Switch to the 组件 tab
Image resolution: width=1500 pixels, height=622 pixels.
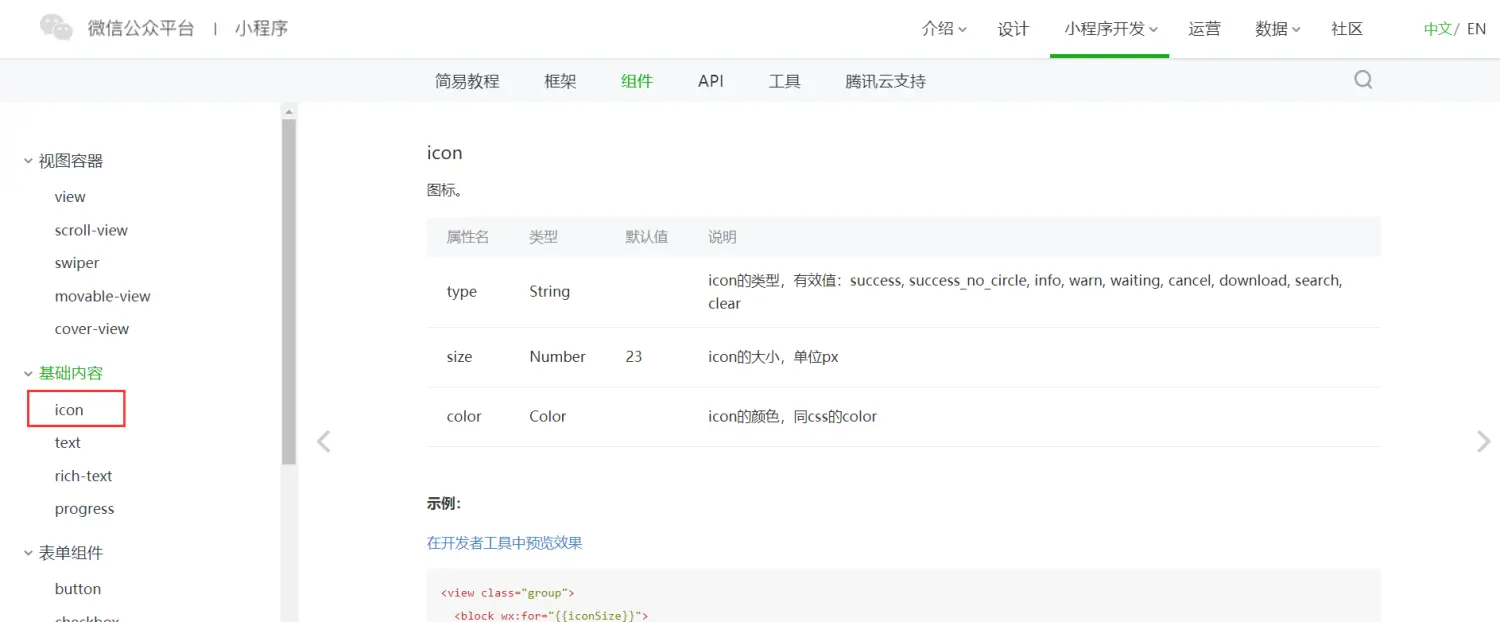coord(636,81)
